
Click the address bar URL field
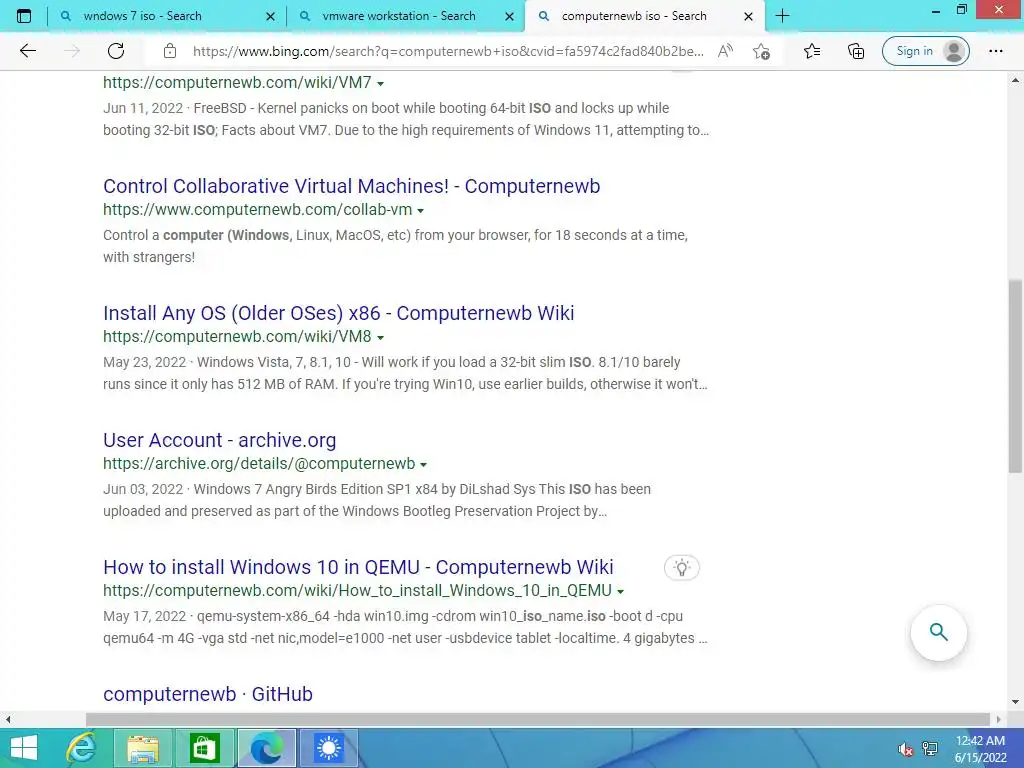pos(448,51)
